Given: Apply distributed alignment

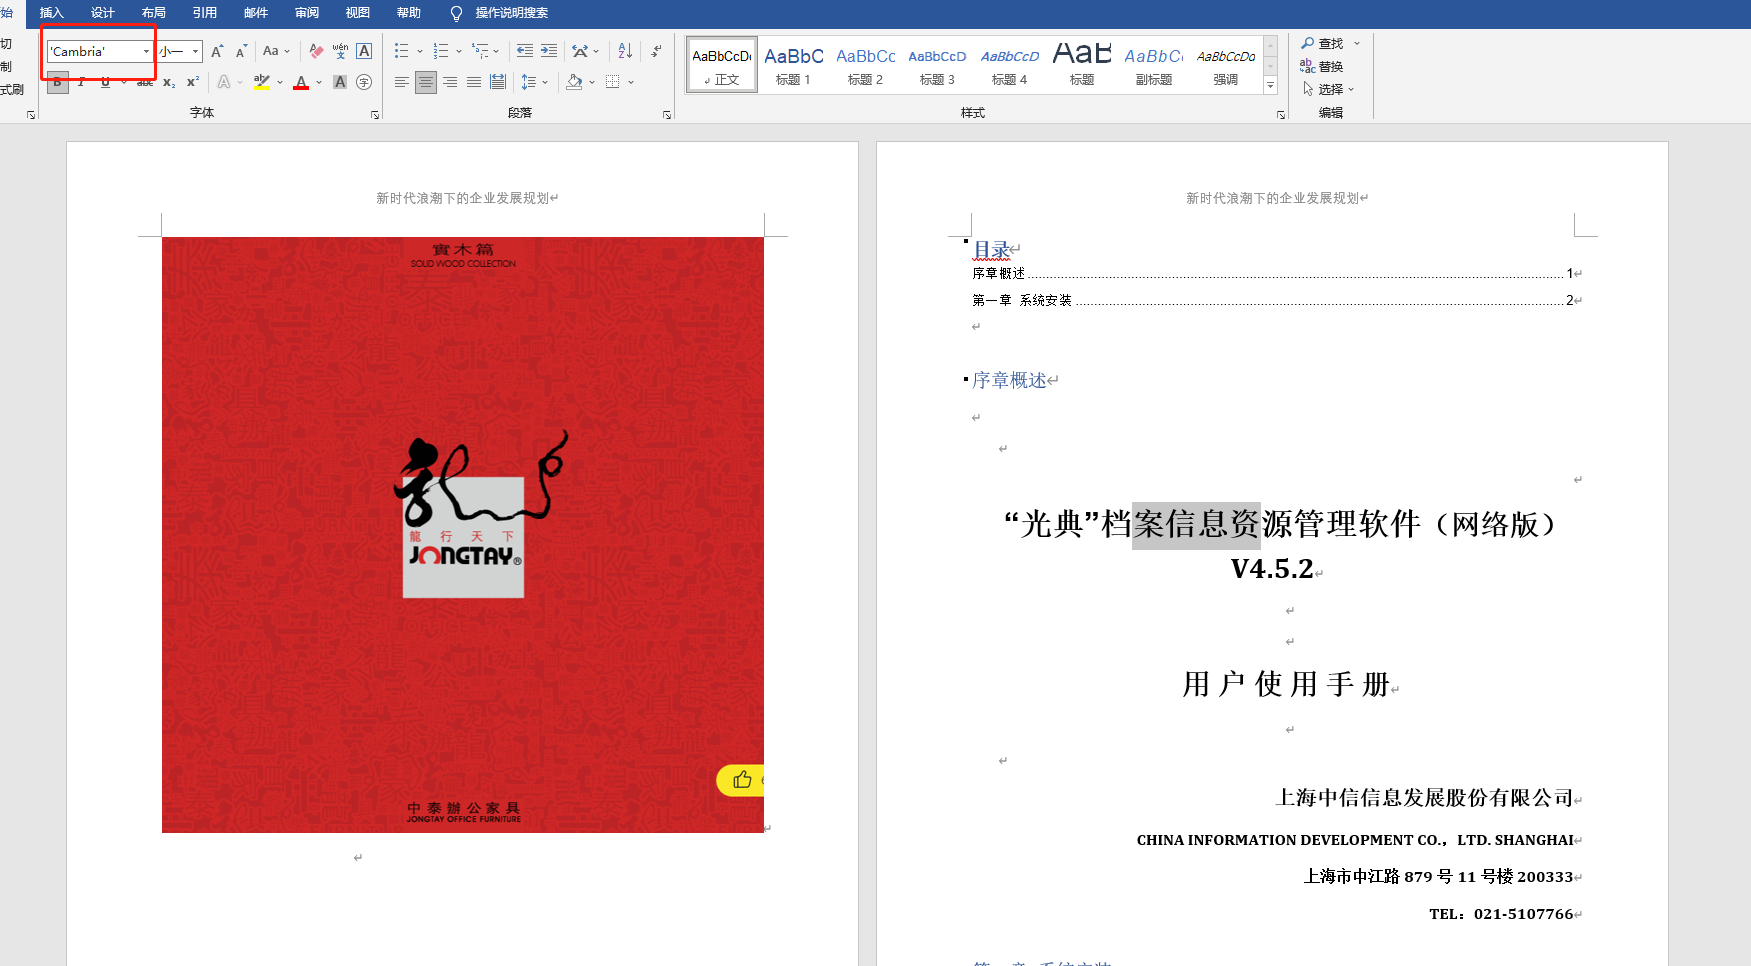Looking at the screenshot, I should click(498, 82).
